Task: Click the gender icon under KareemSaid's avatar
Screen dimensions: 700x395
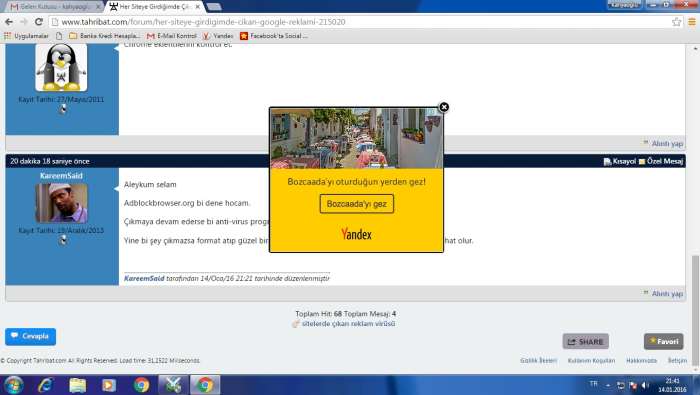Action: pyautogui.click(x=63, y=240)
